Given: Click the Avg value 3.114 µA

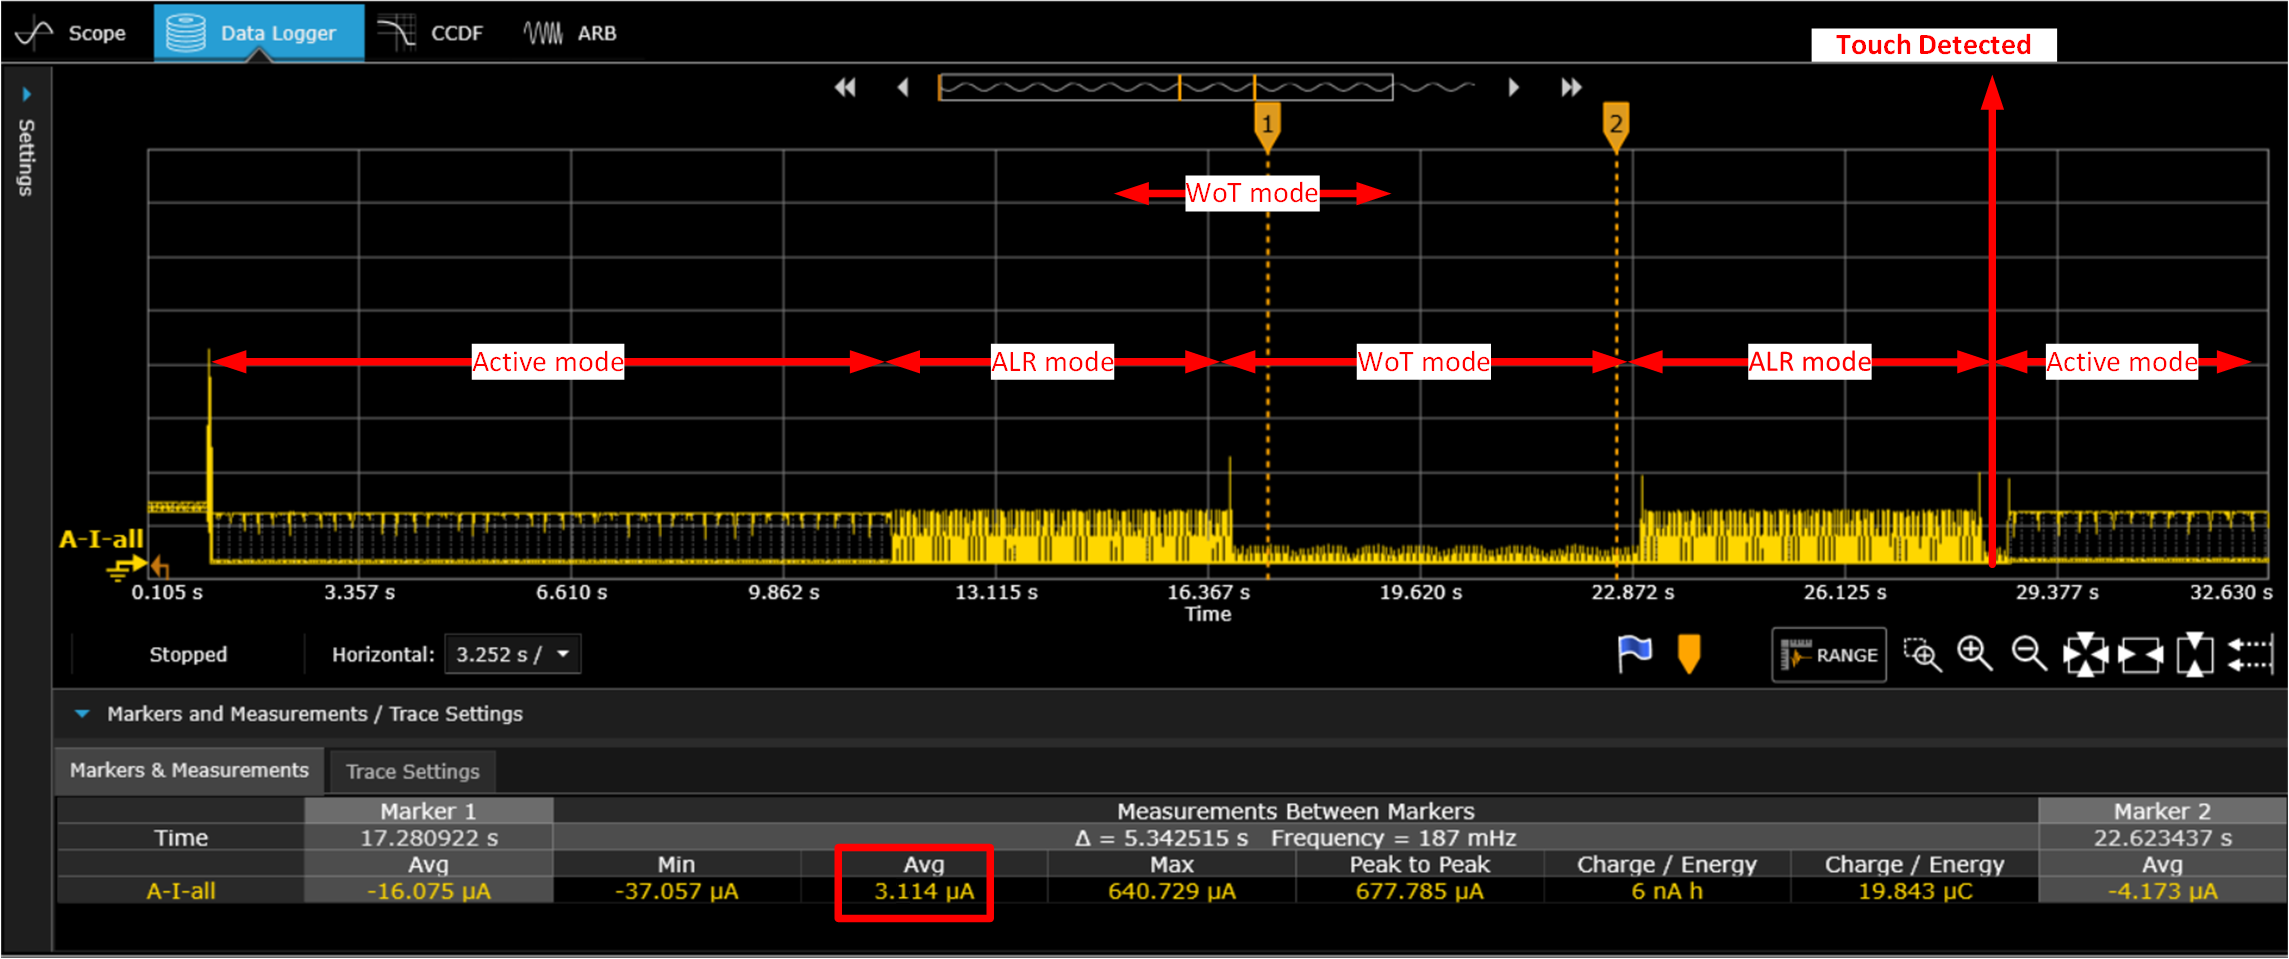Looking at the screenshot, I should 924,891.
